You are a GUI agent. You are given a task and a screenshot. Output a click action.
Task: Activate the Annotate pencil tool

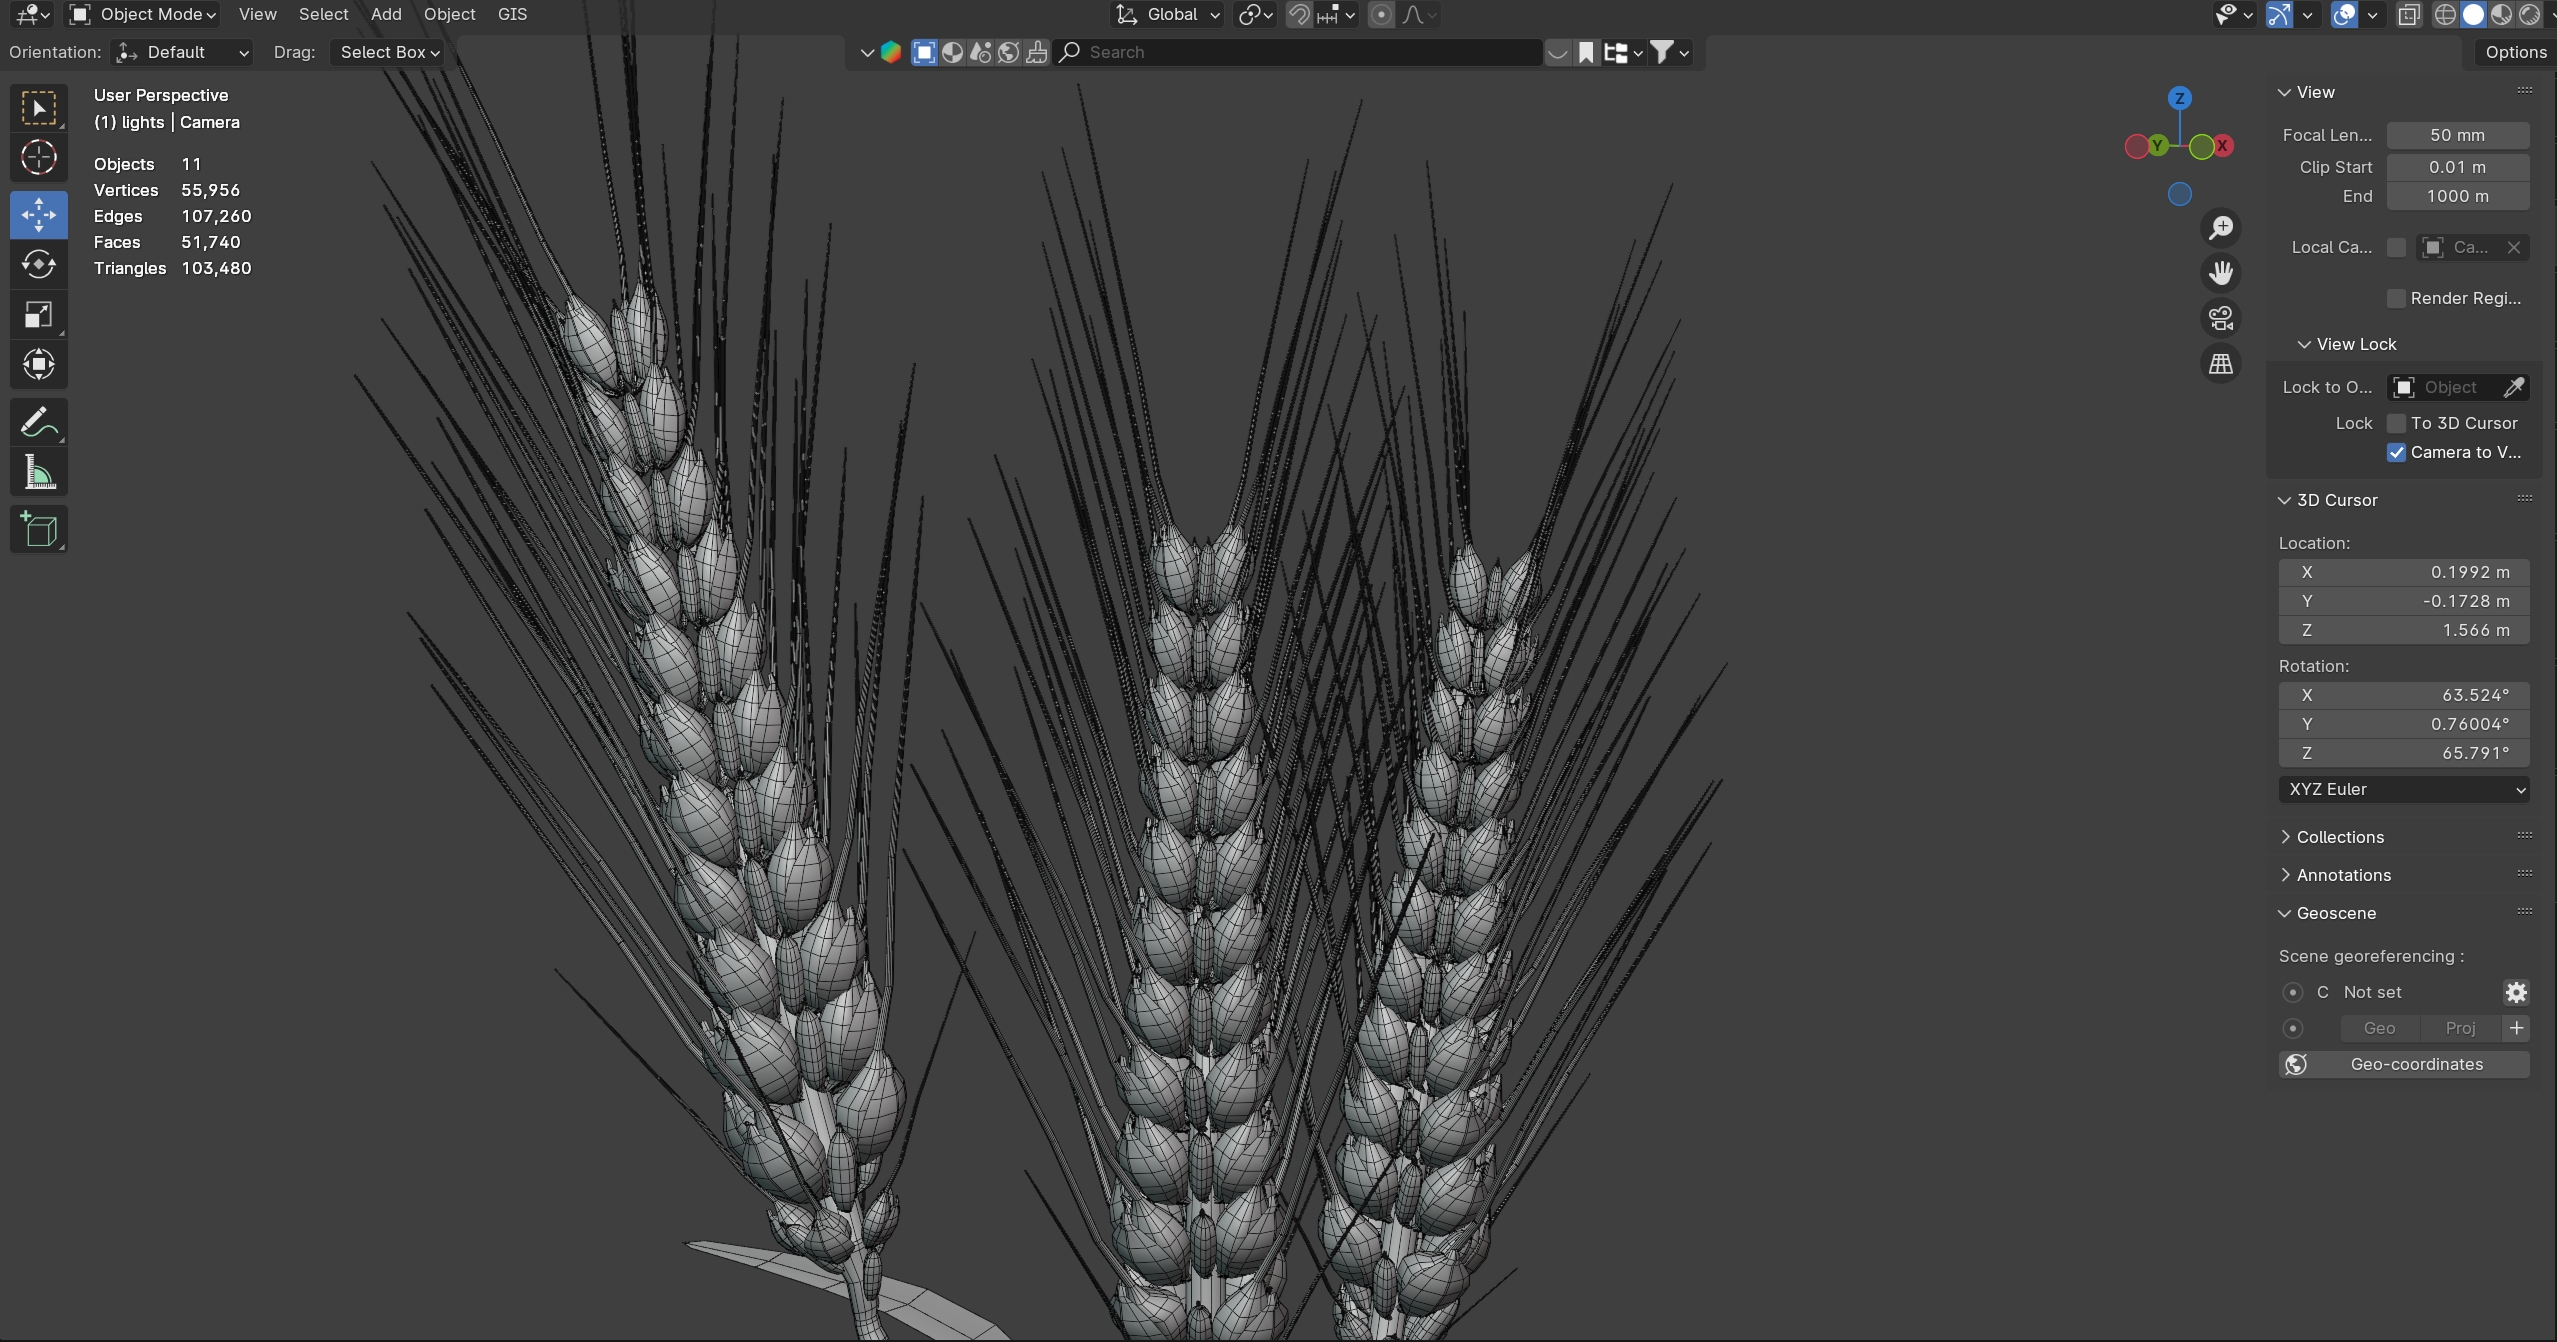point(38,423)
